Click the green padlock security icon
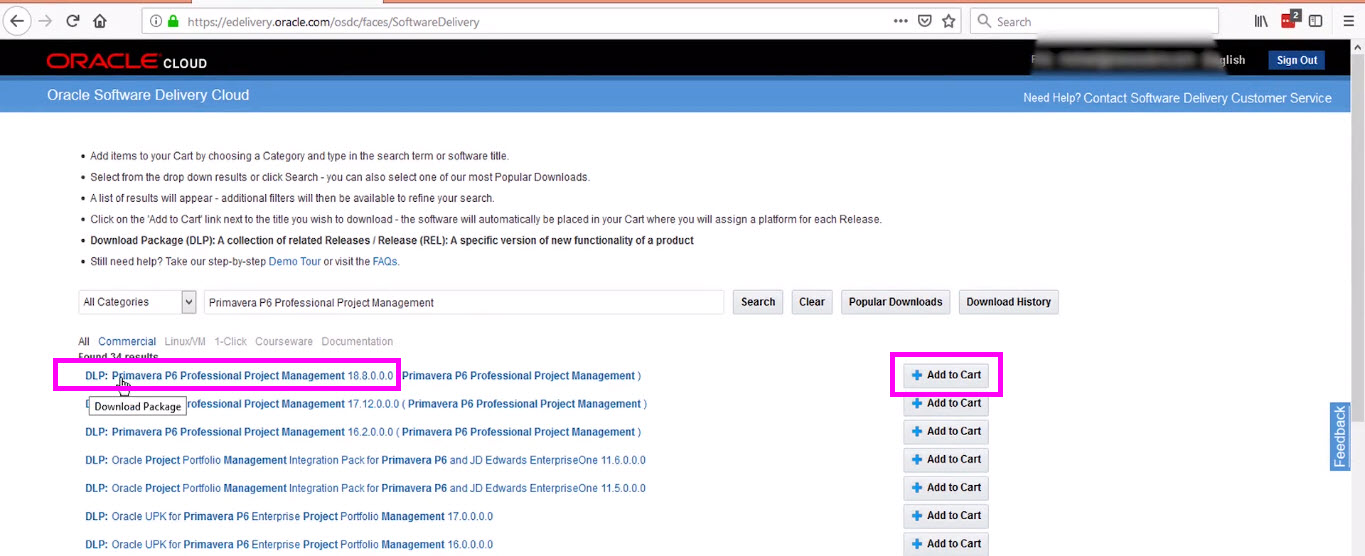Viewport: 1365px width, 556px height. pyautogui.click(x=173, y=21)
